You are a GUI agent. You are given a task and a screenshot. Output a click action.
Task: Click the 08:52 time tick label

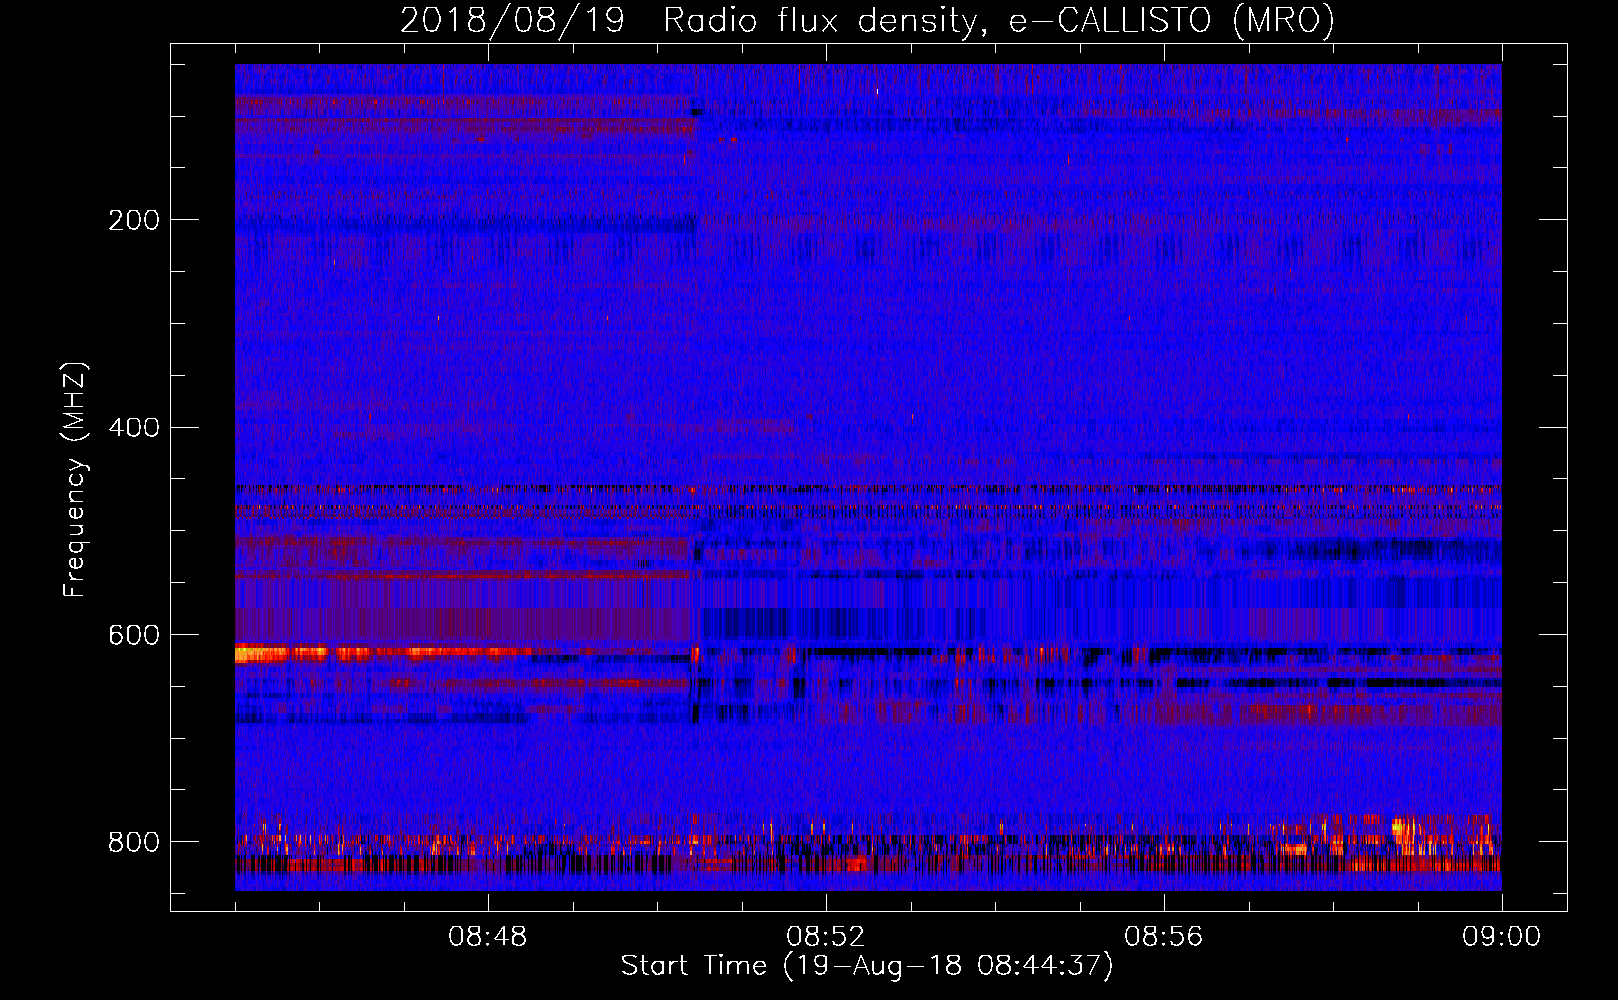coord(826,937)
